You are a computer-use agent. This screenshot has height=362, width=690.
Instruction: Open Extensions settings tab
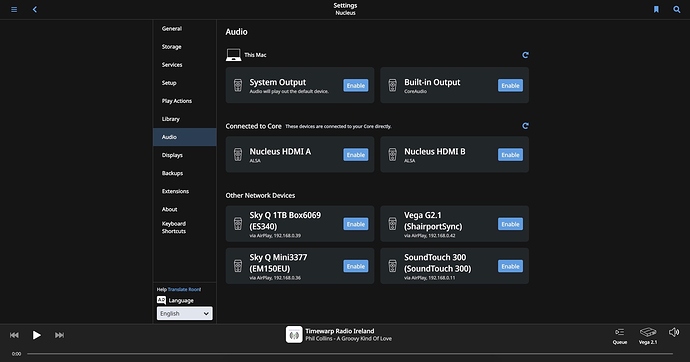pyautogui.click(x=184, y=191)
